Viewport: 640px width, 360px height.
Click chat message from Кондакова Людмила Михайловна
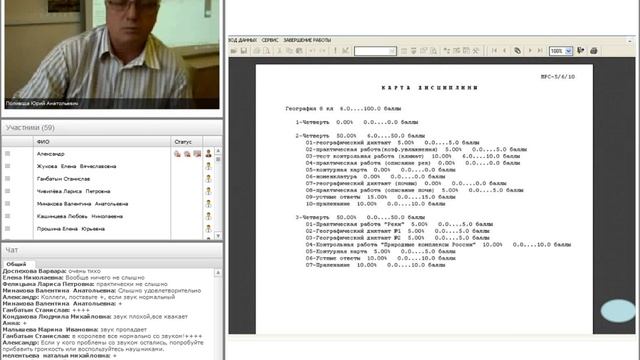click(x=95, y=317)
